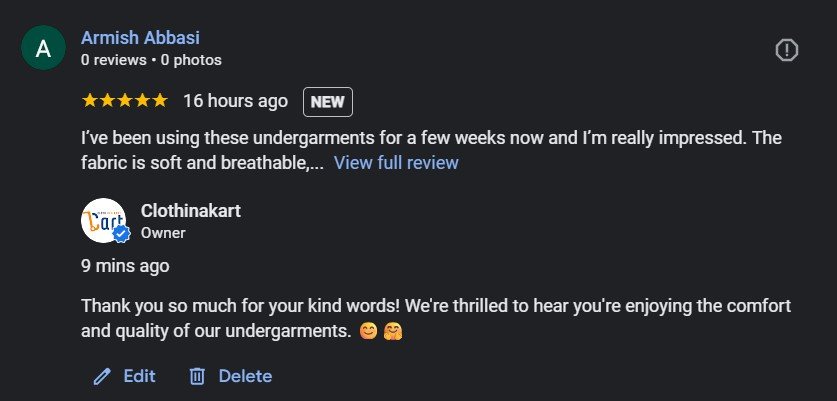
Task: Click the green "A" reviewer avatar
Action: [44, 49]
